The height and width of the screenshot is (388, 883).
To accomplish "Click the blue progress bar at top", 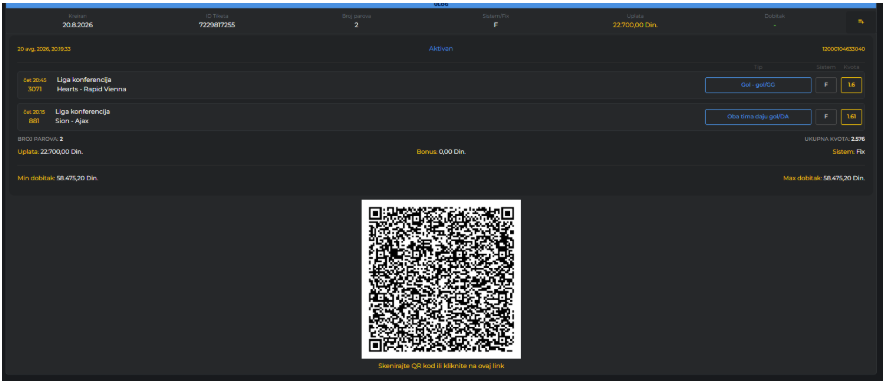I will click(x=441, y=5).
